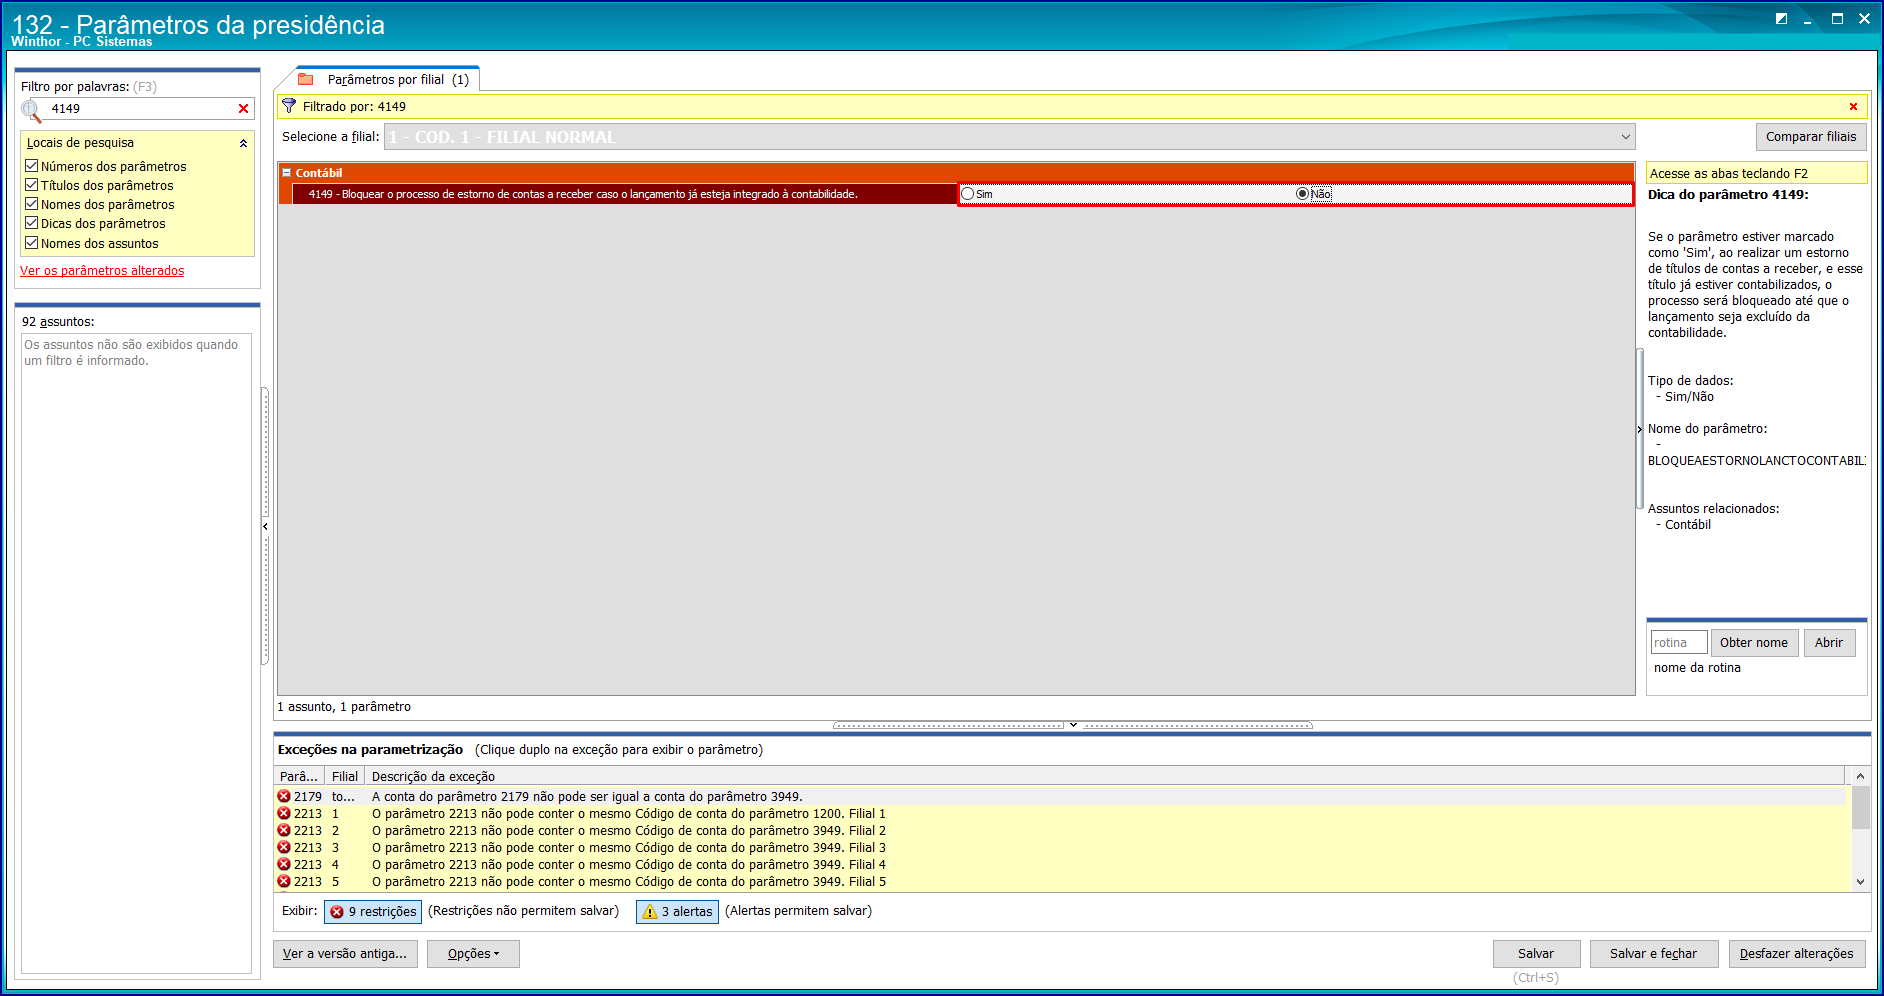Click error icon on the 2213 Filial 4 row
The image size is (1884, 996).
click(x=284, y=865)
